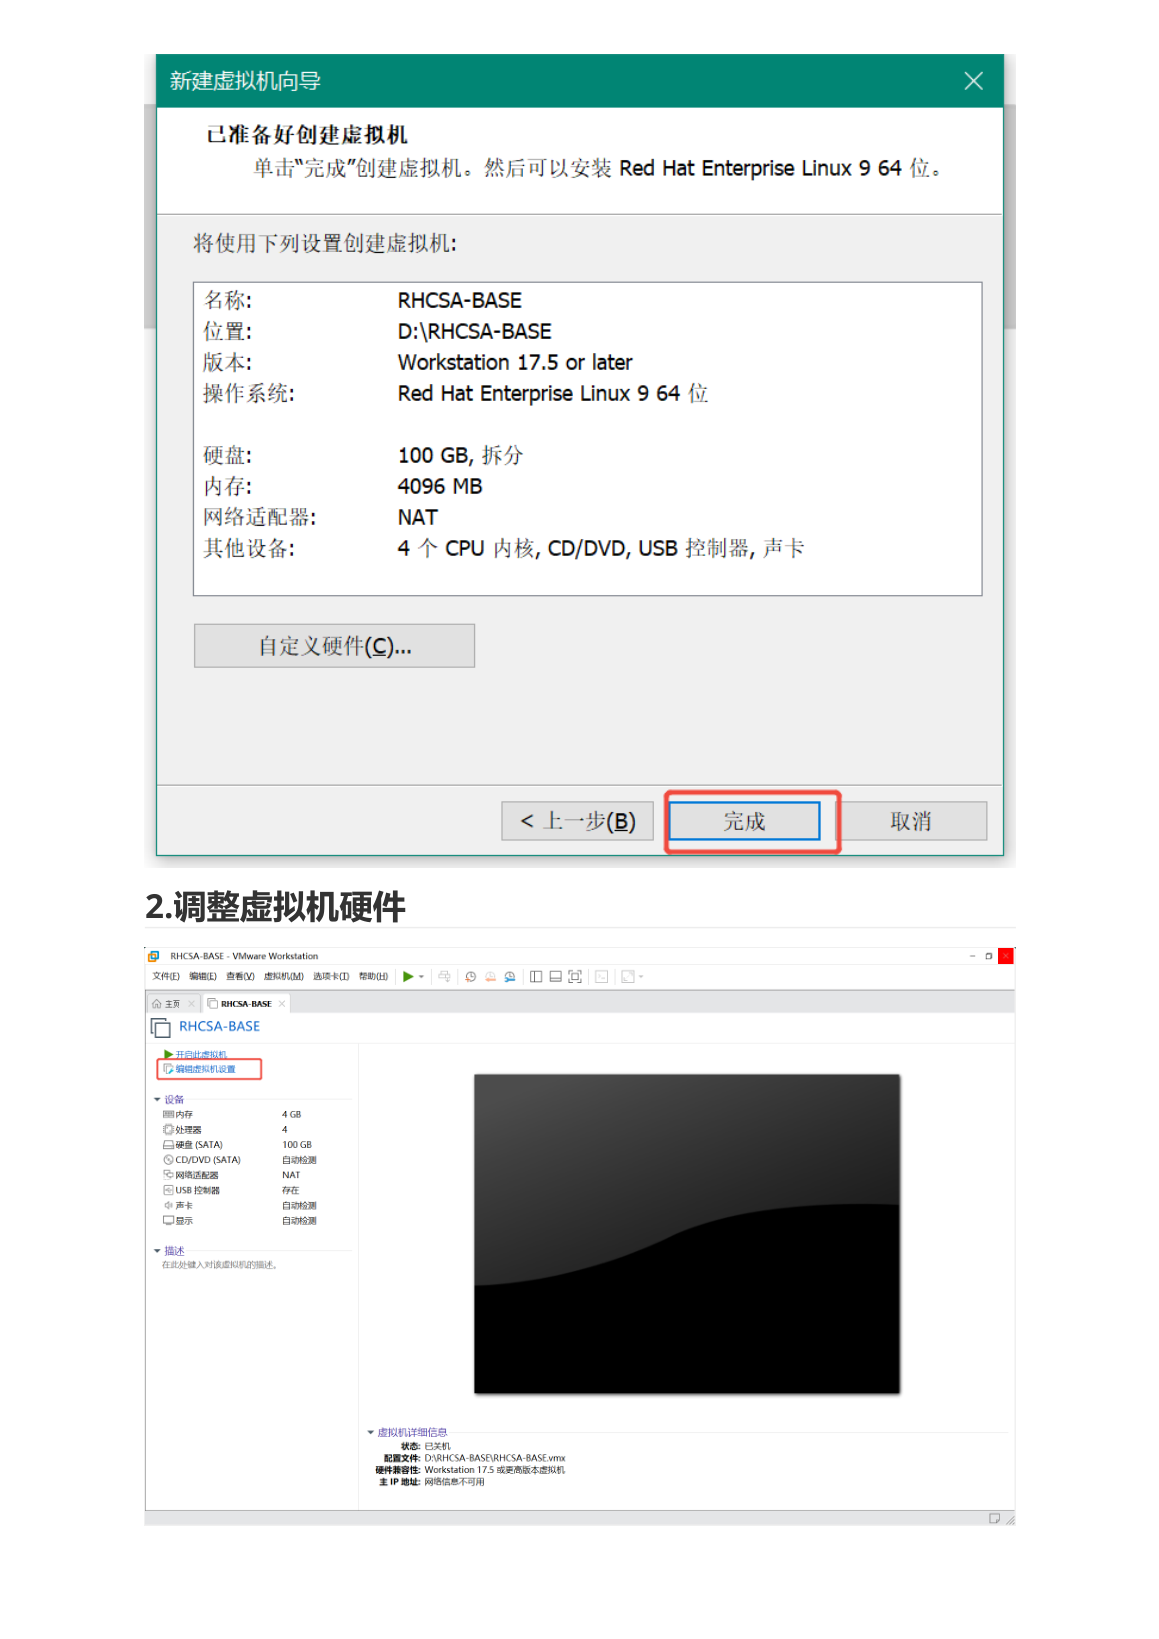Click the 编辑虚拟机设置 link
Viewport: 1159px width, 1639px height.
tap(206, 1069)
